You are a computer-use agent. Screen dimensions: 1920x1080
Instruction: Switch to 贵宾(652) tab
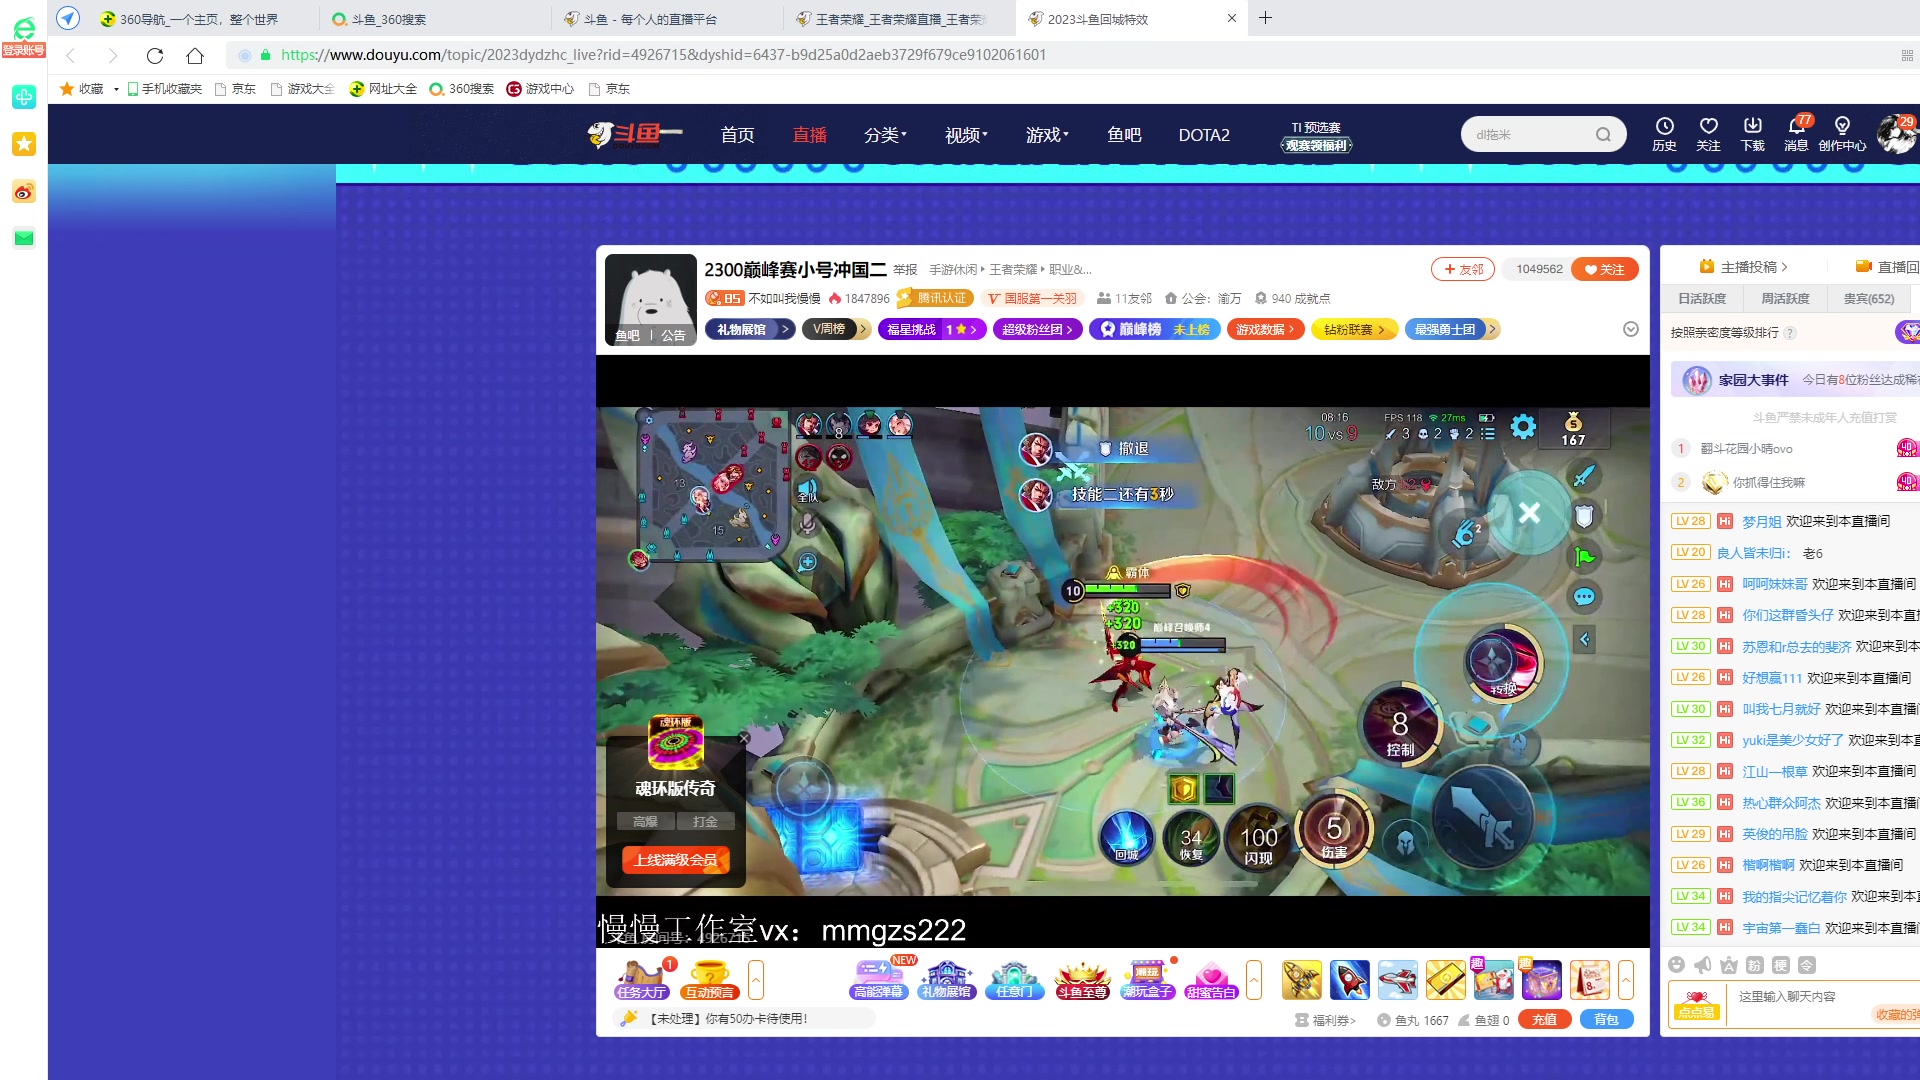(x=1868, y=298)
